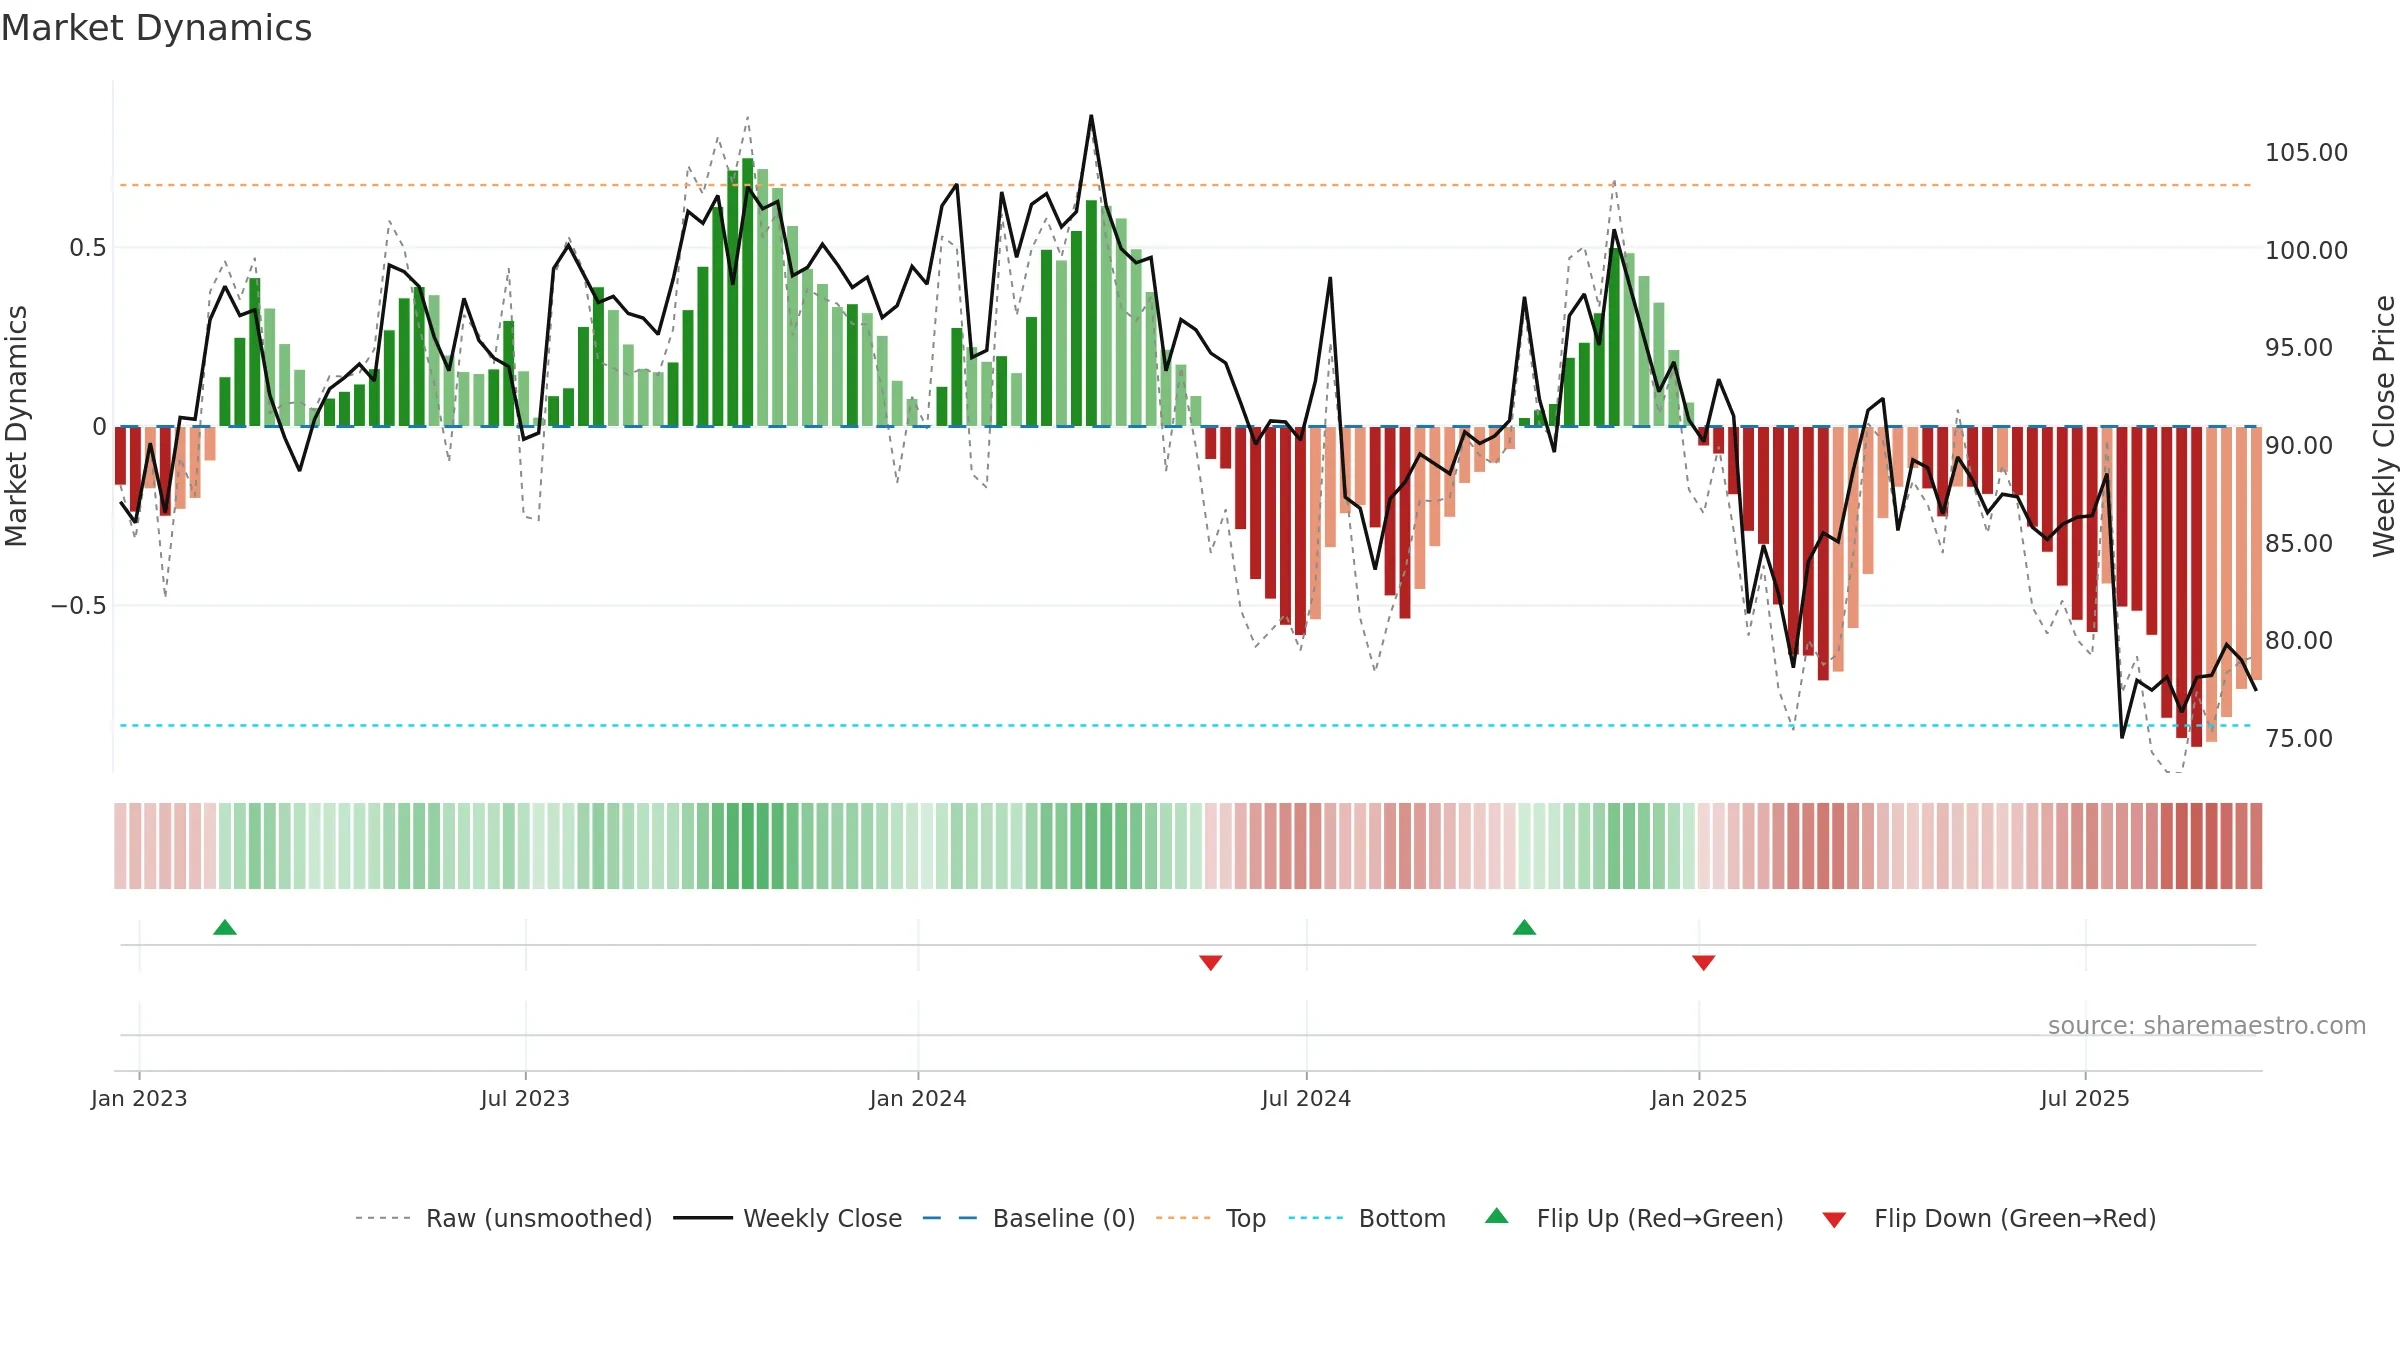Screen dimensions: 2400x1350
Task: Select the flip-down marker at Jan 2025
Action: pyautogui.click(x=1704, y=963)
